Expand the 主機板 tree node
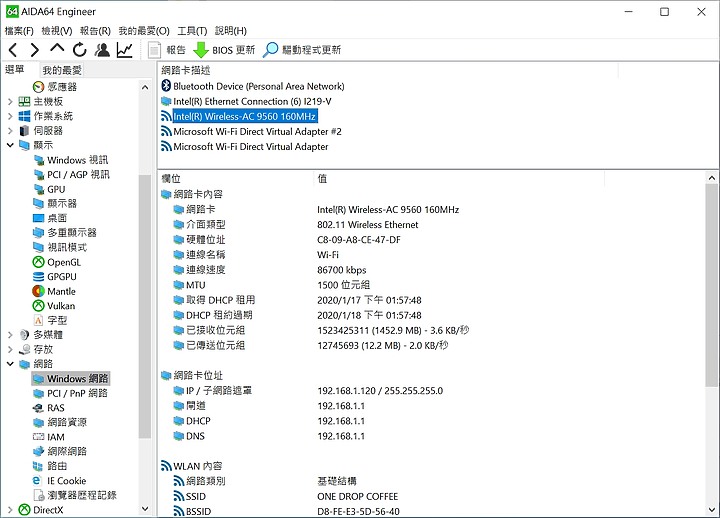This screenshot has width=720, height=518. [10, 101]
